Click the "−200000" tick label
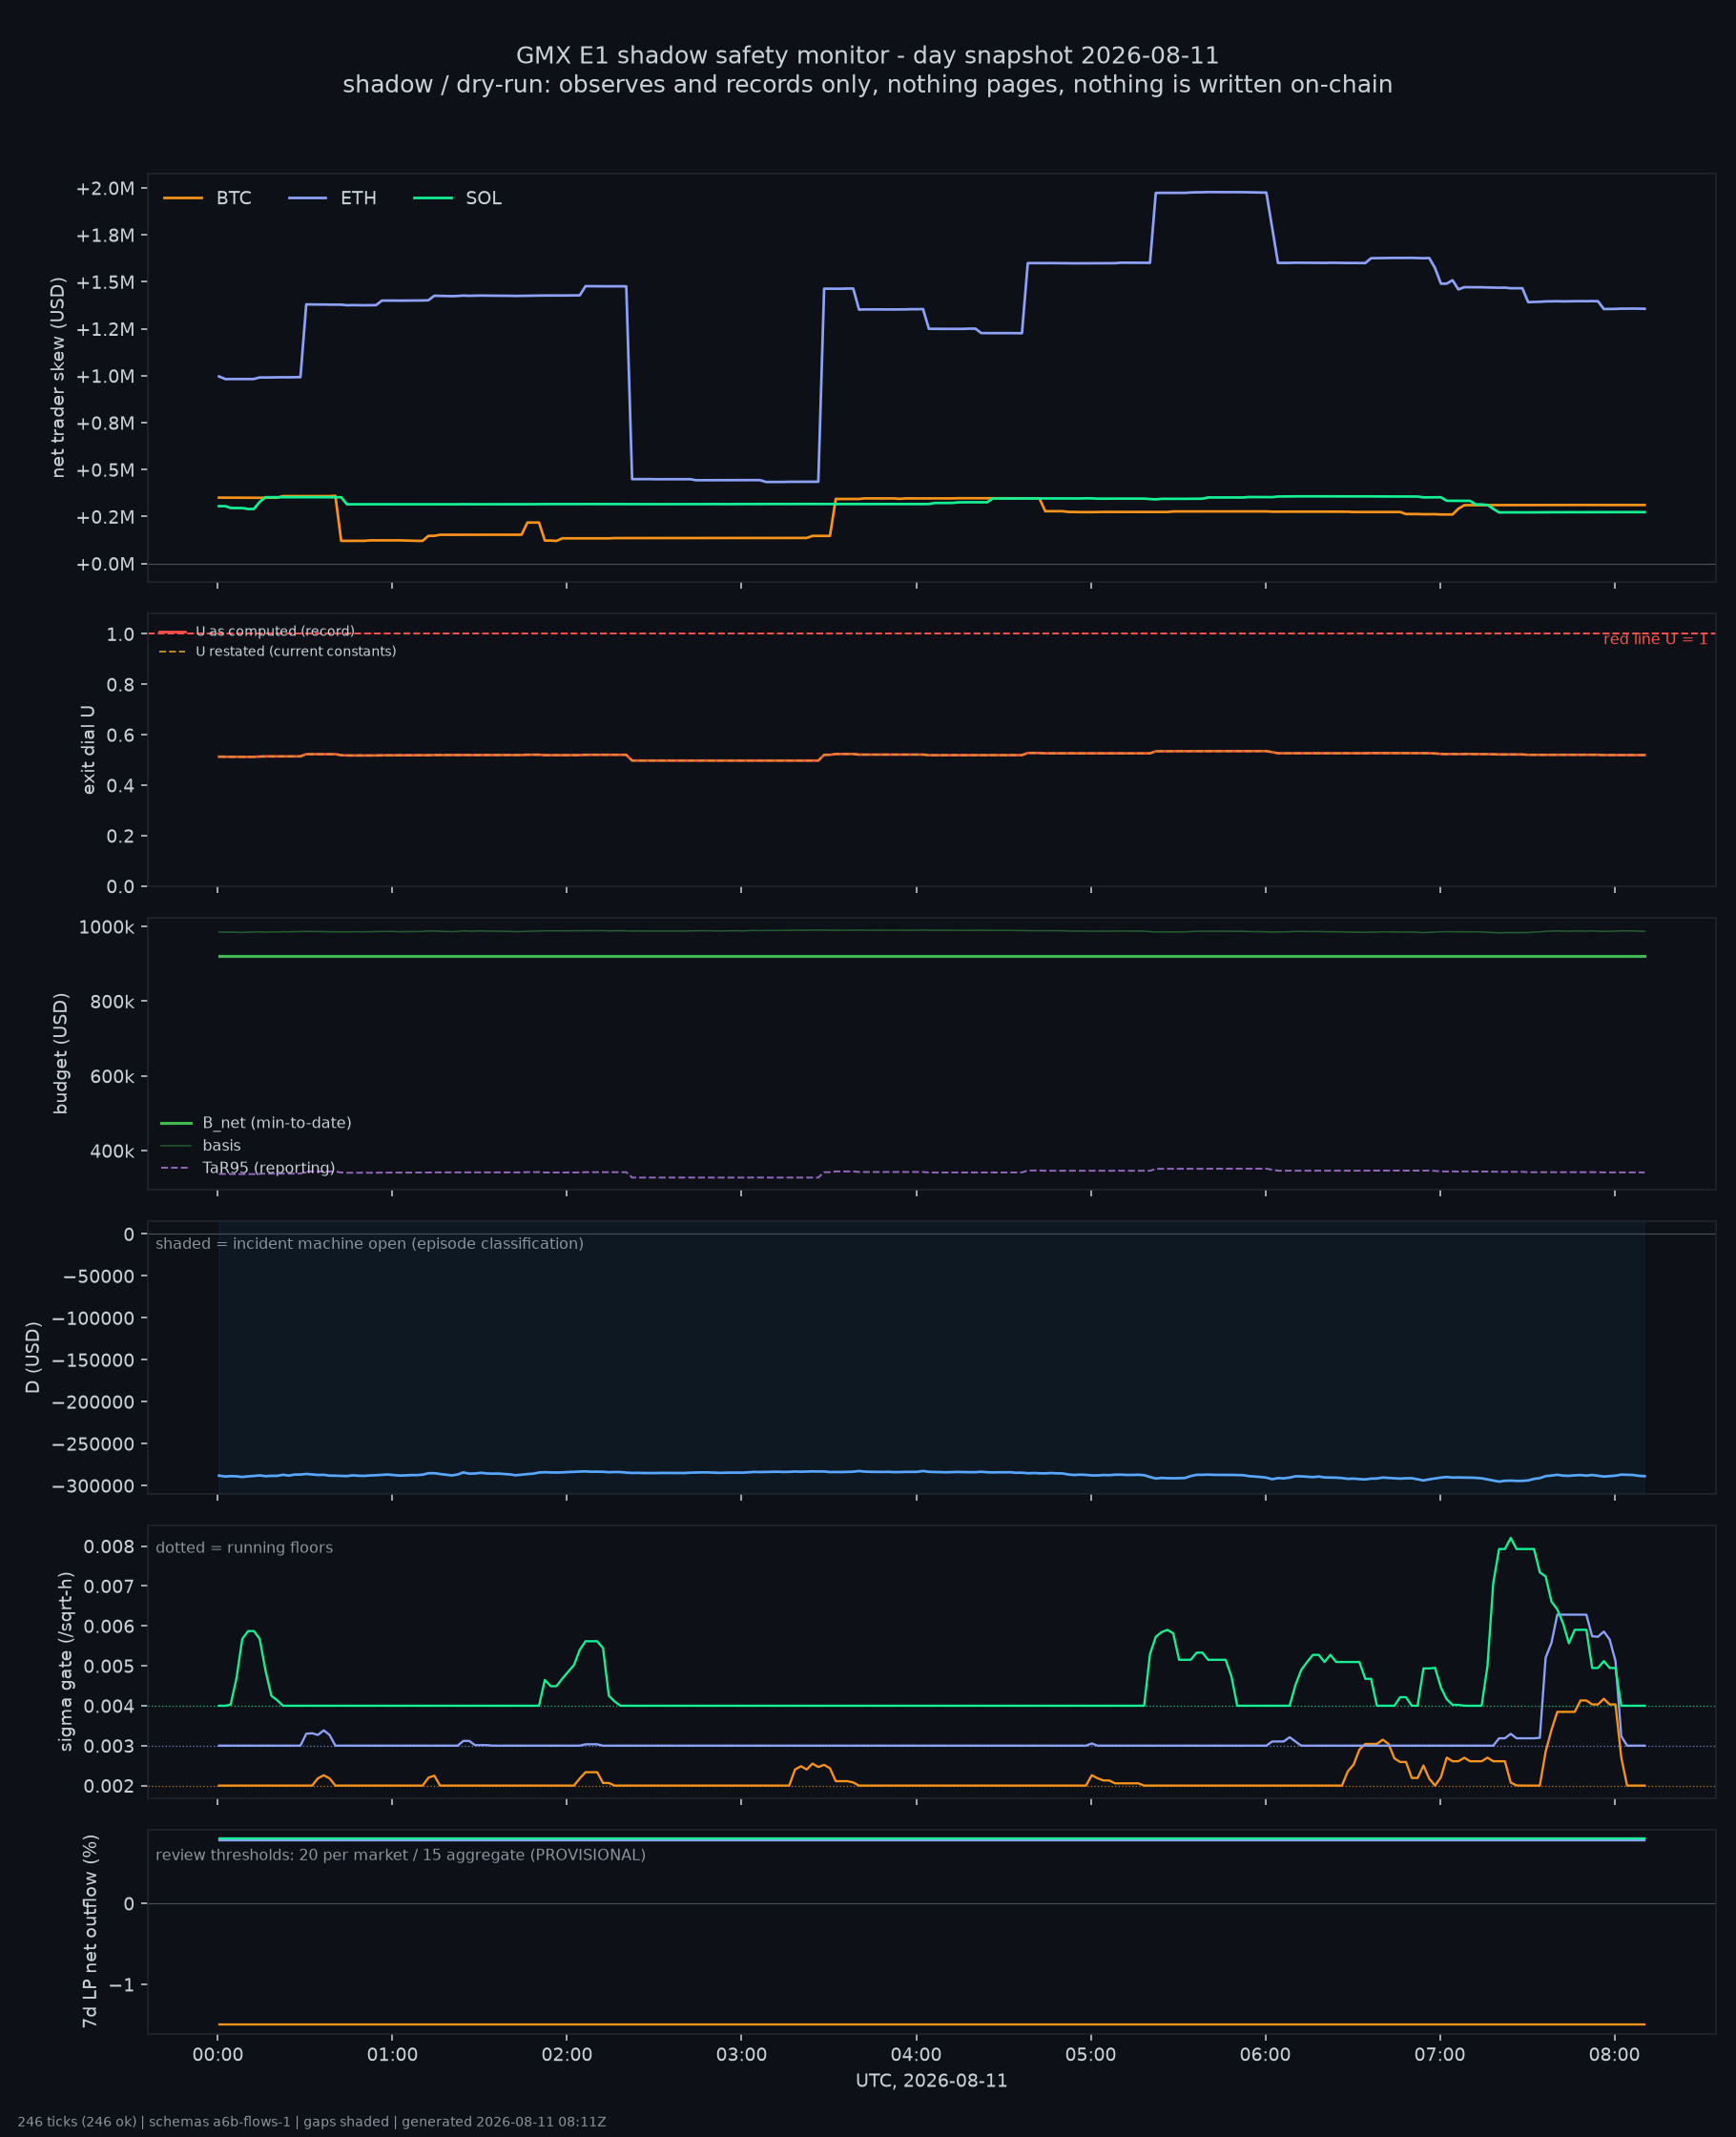 coord(94,1404)
